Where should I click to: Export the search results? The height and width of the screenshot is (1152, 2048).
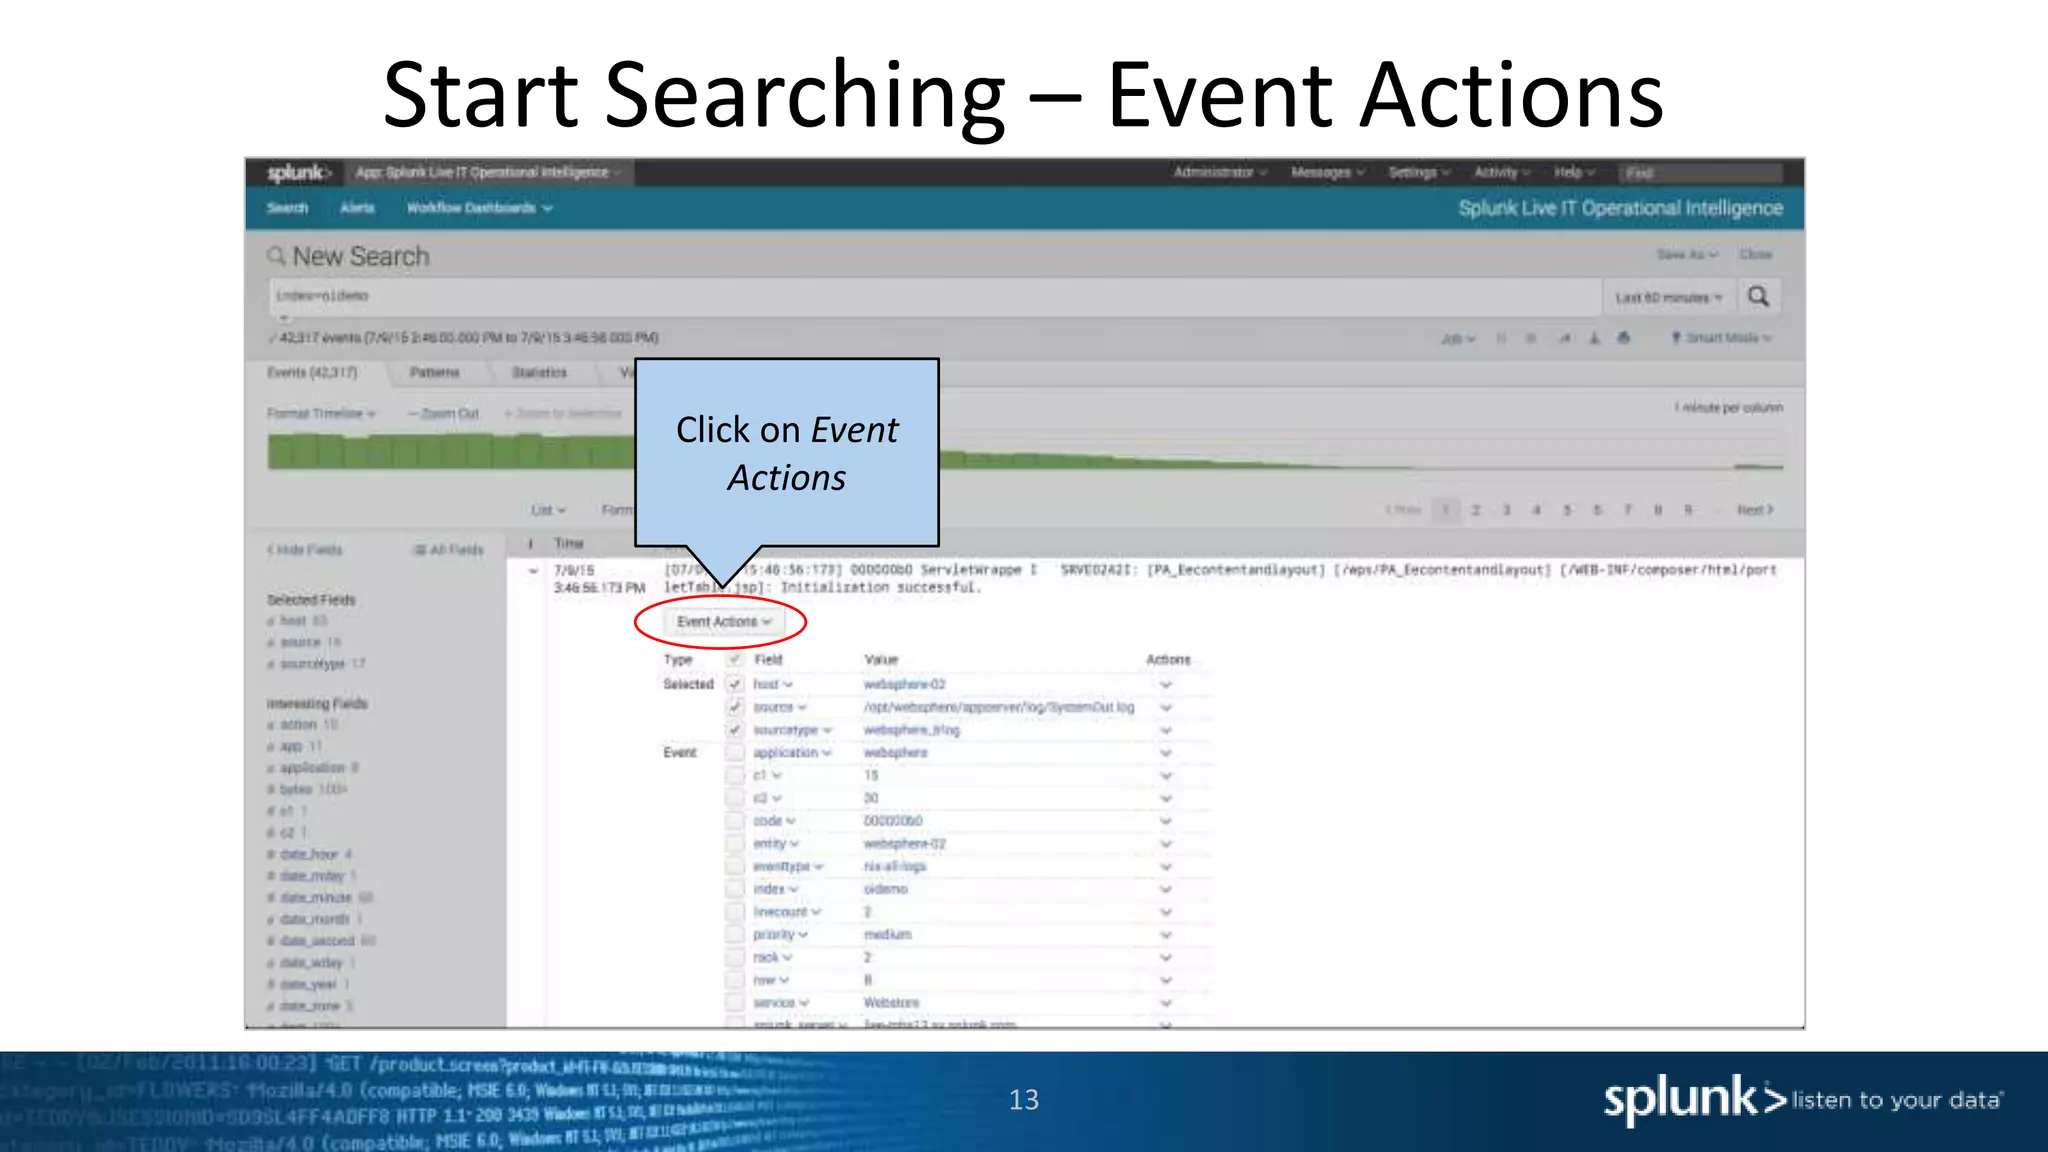[1594, 338]
